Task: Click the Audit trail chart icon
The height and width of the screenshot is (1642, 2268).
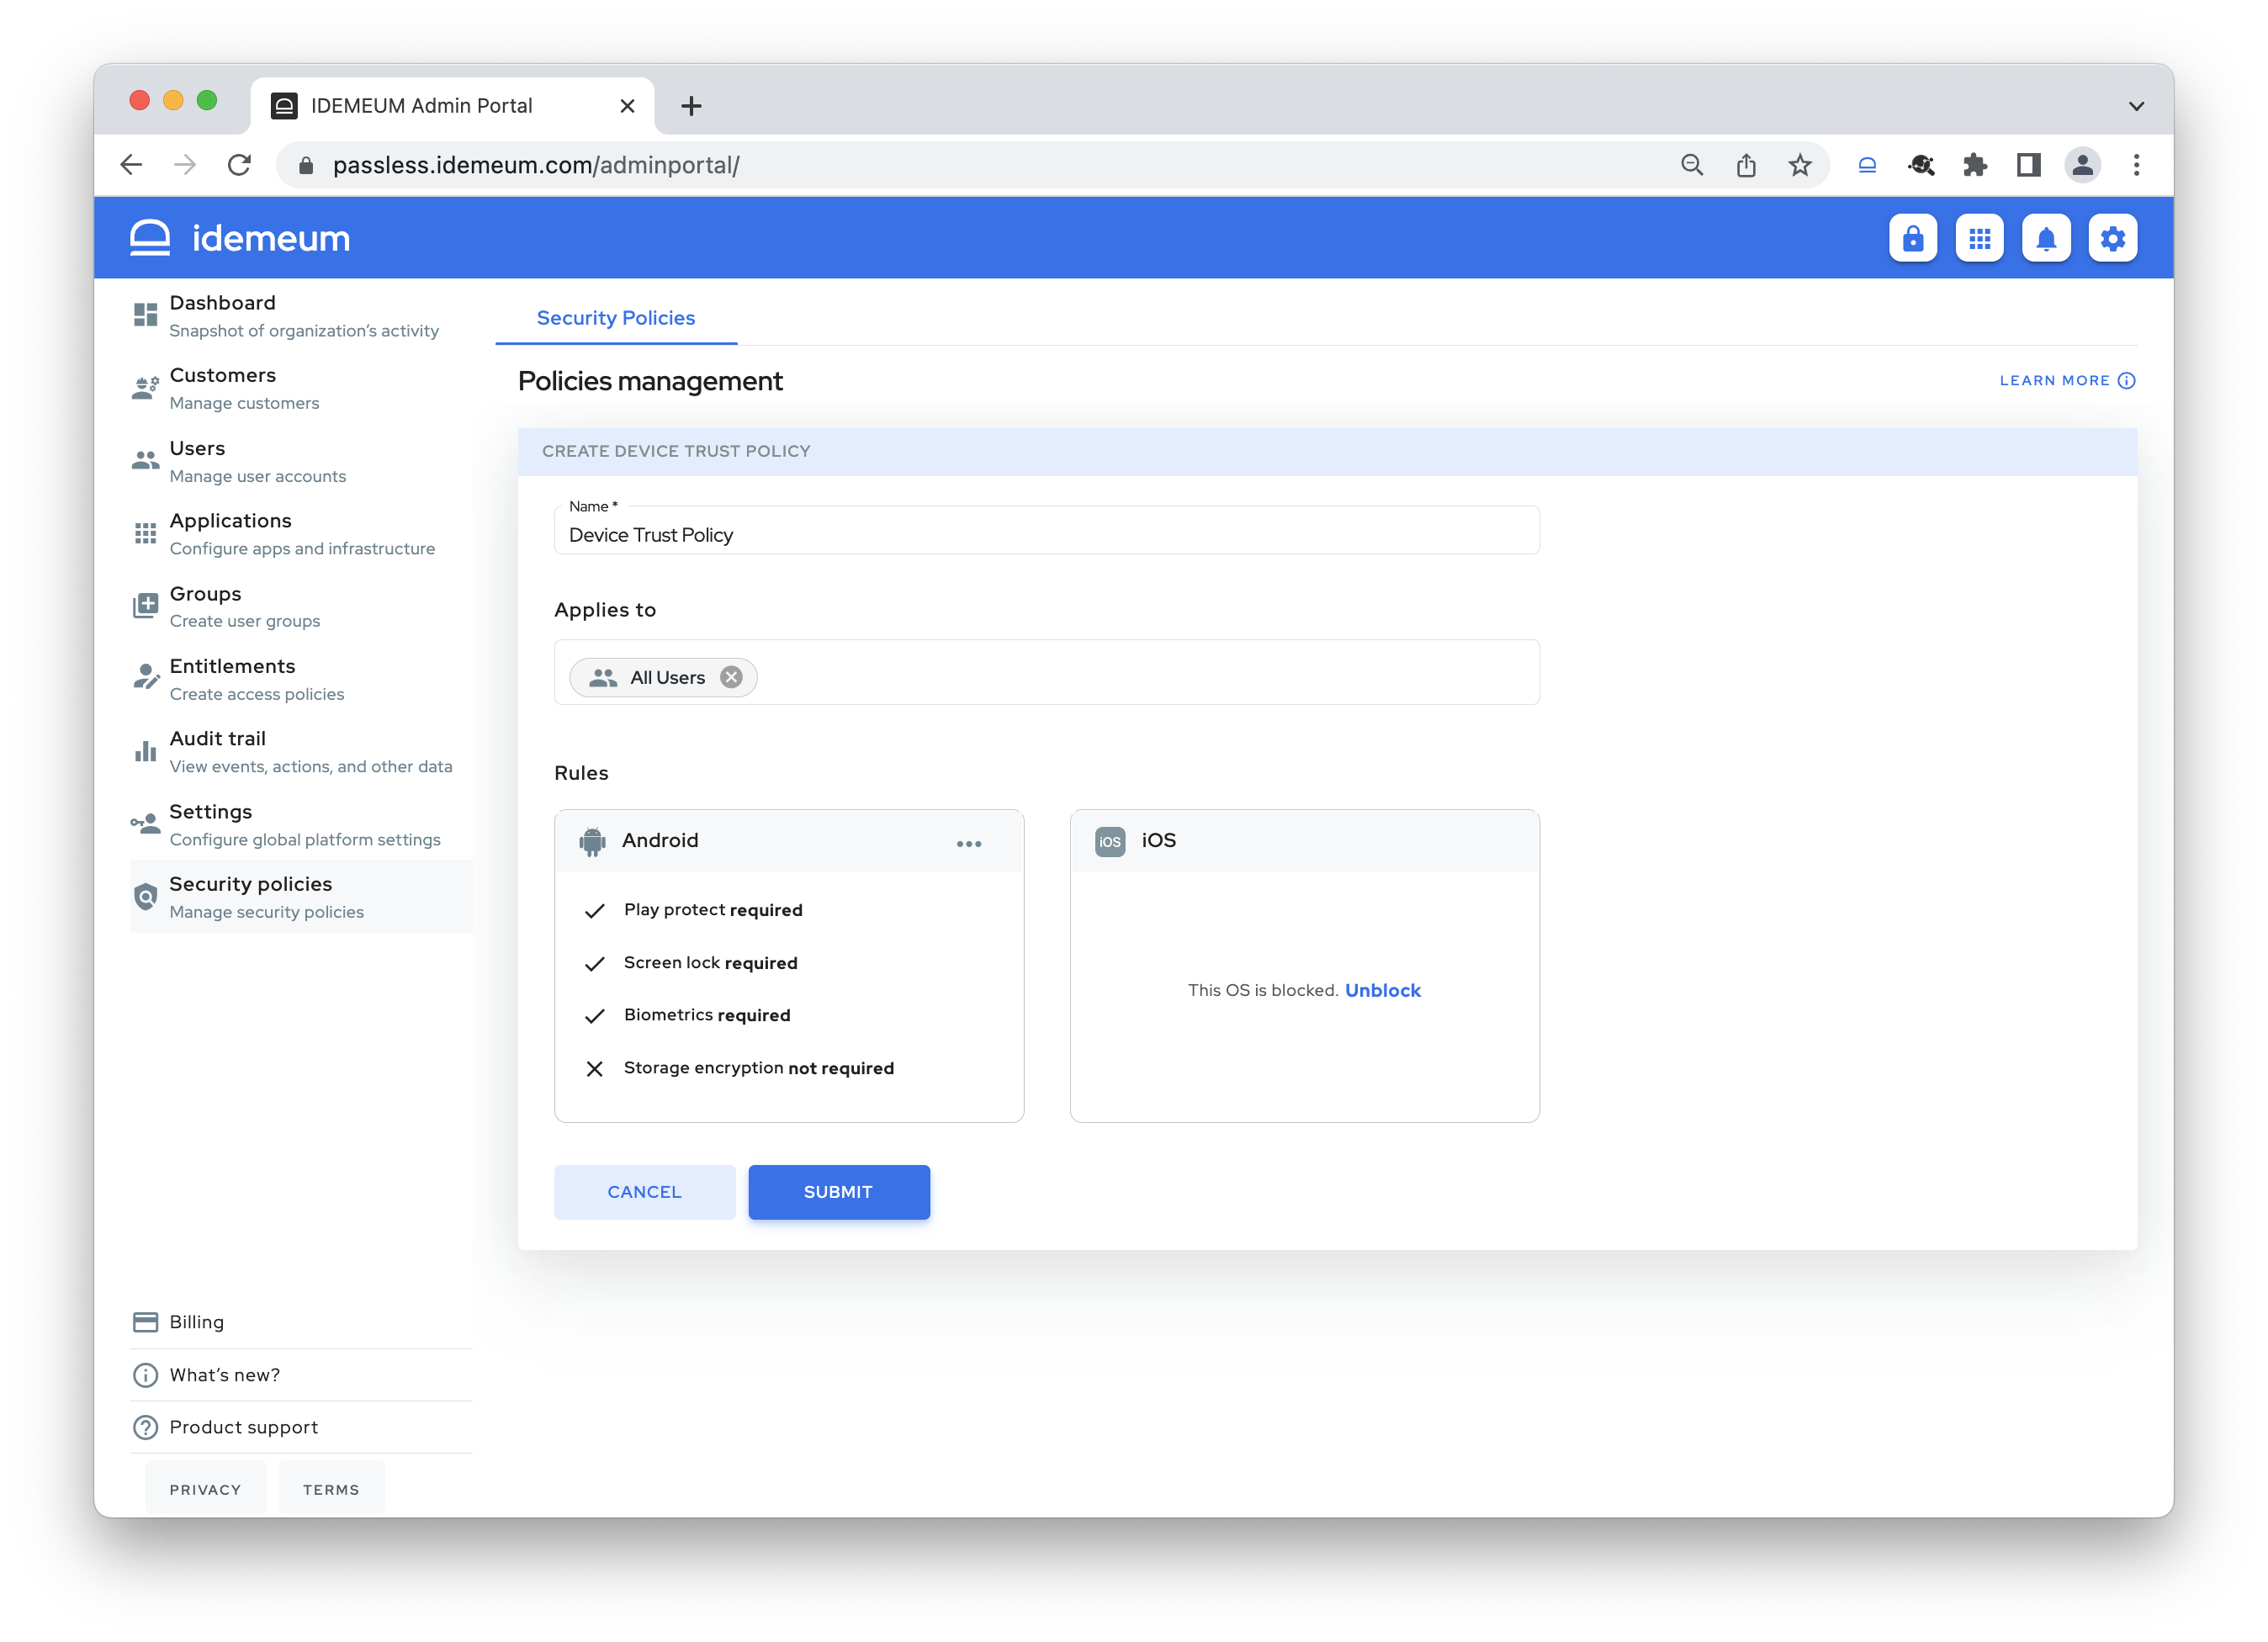Action: pos(146,750)
